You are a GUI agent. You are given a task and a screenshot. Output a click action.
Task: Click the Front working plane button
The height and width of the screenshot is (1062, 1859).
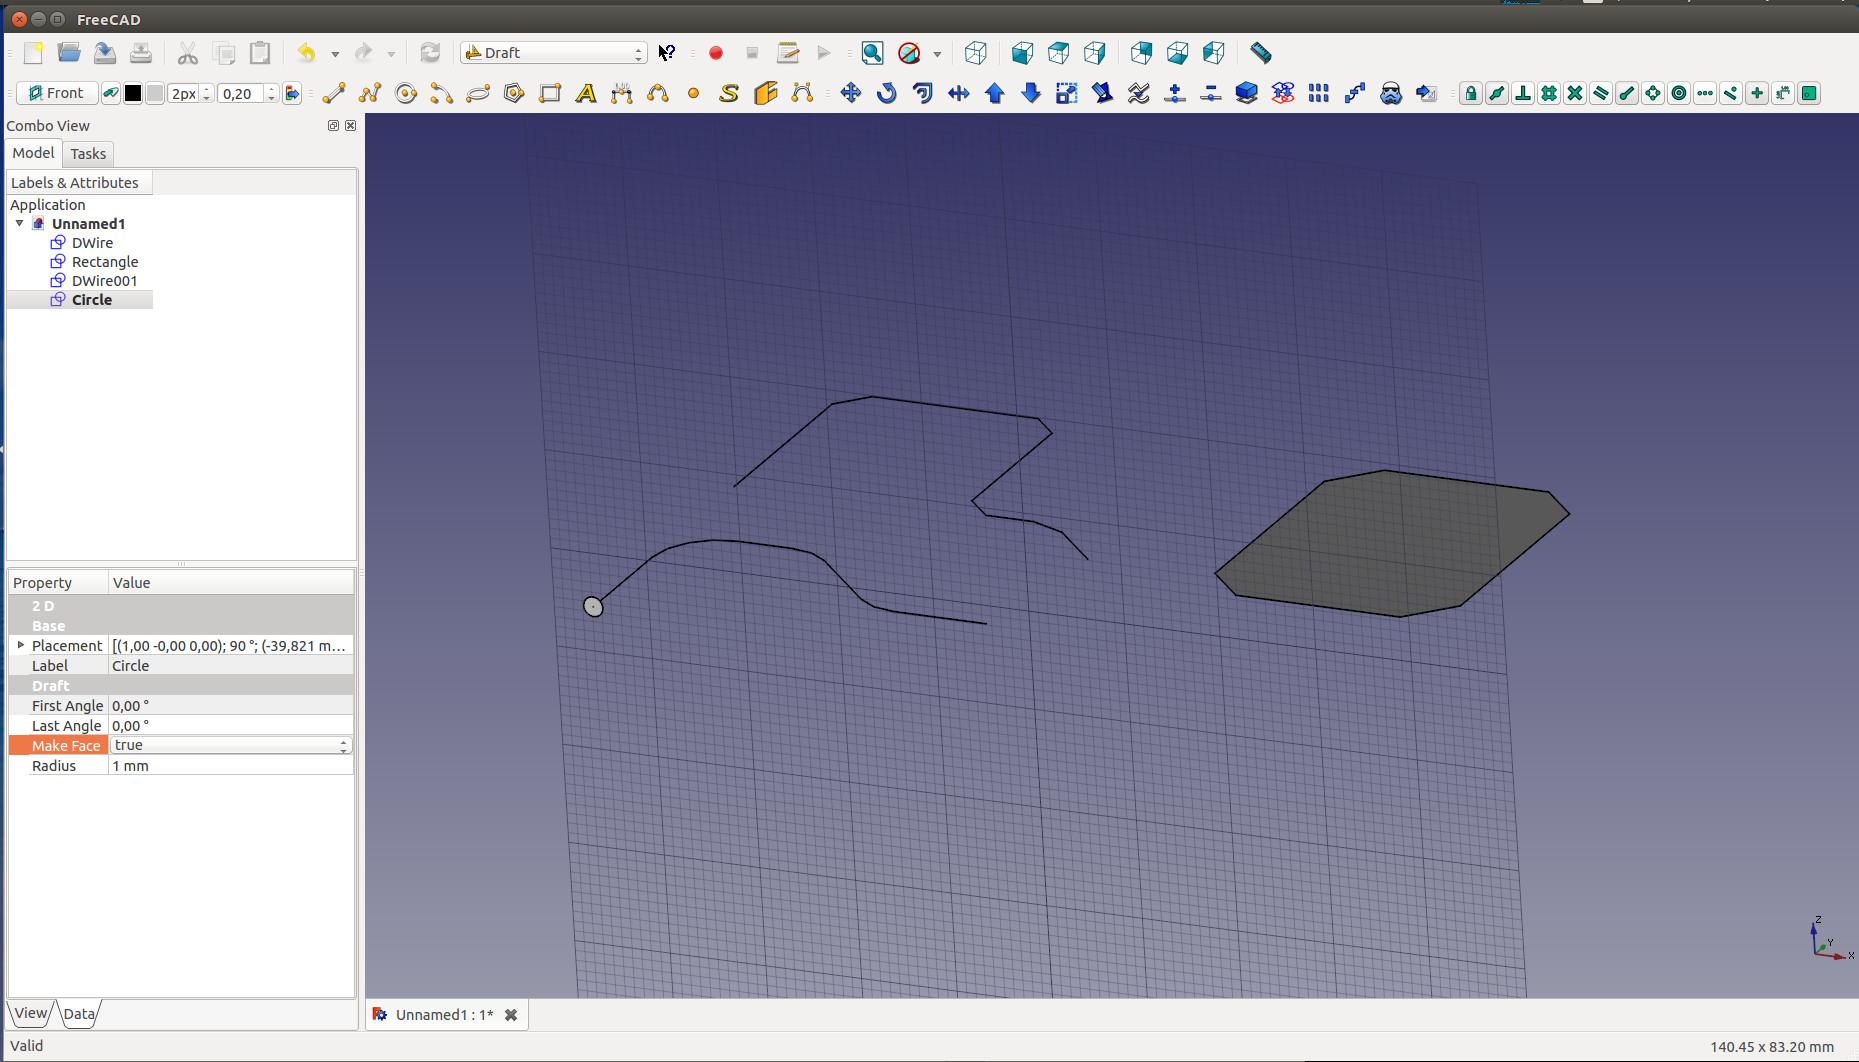57,93
